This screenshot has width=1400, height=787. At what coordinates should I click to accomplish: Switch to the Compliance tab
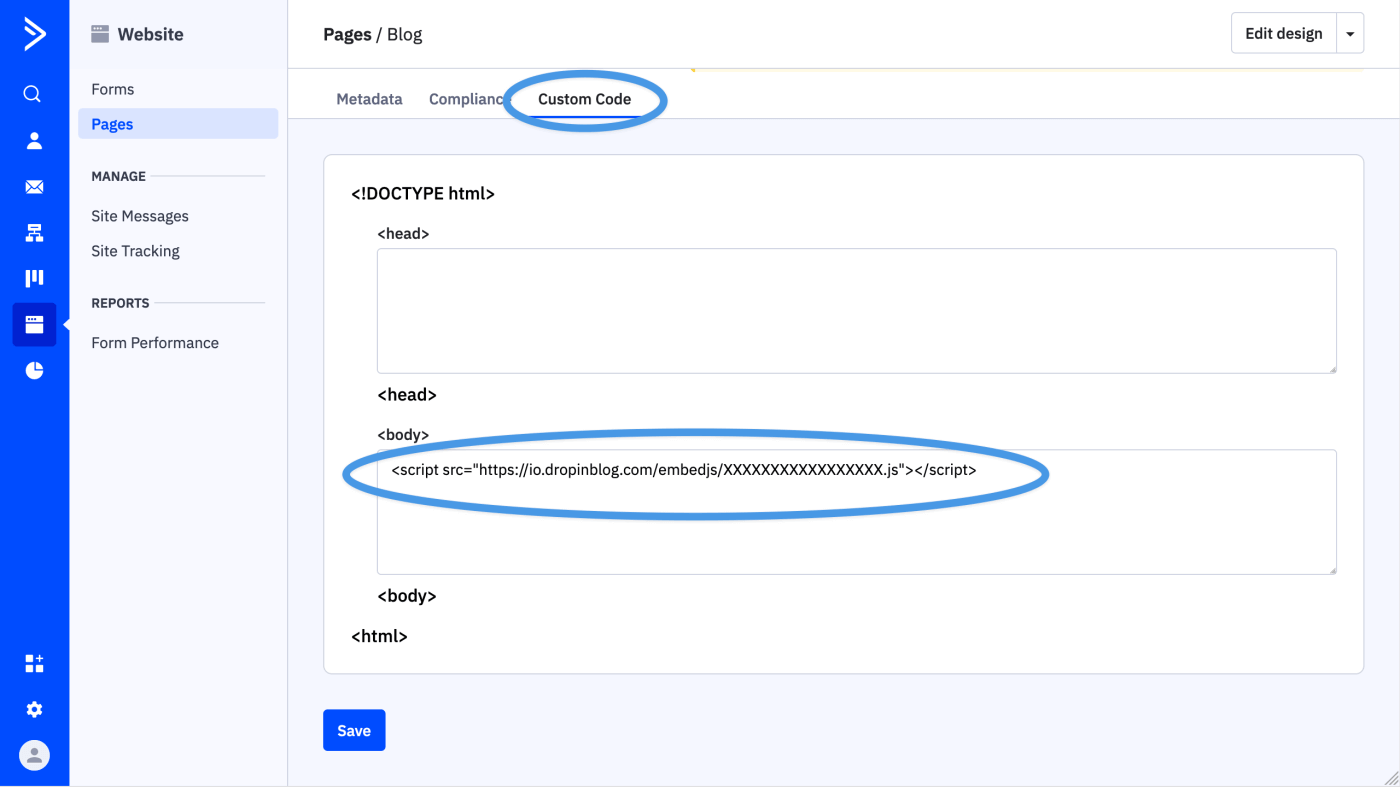[x=466, y=99]
